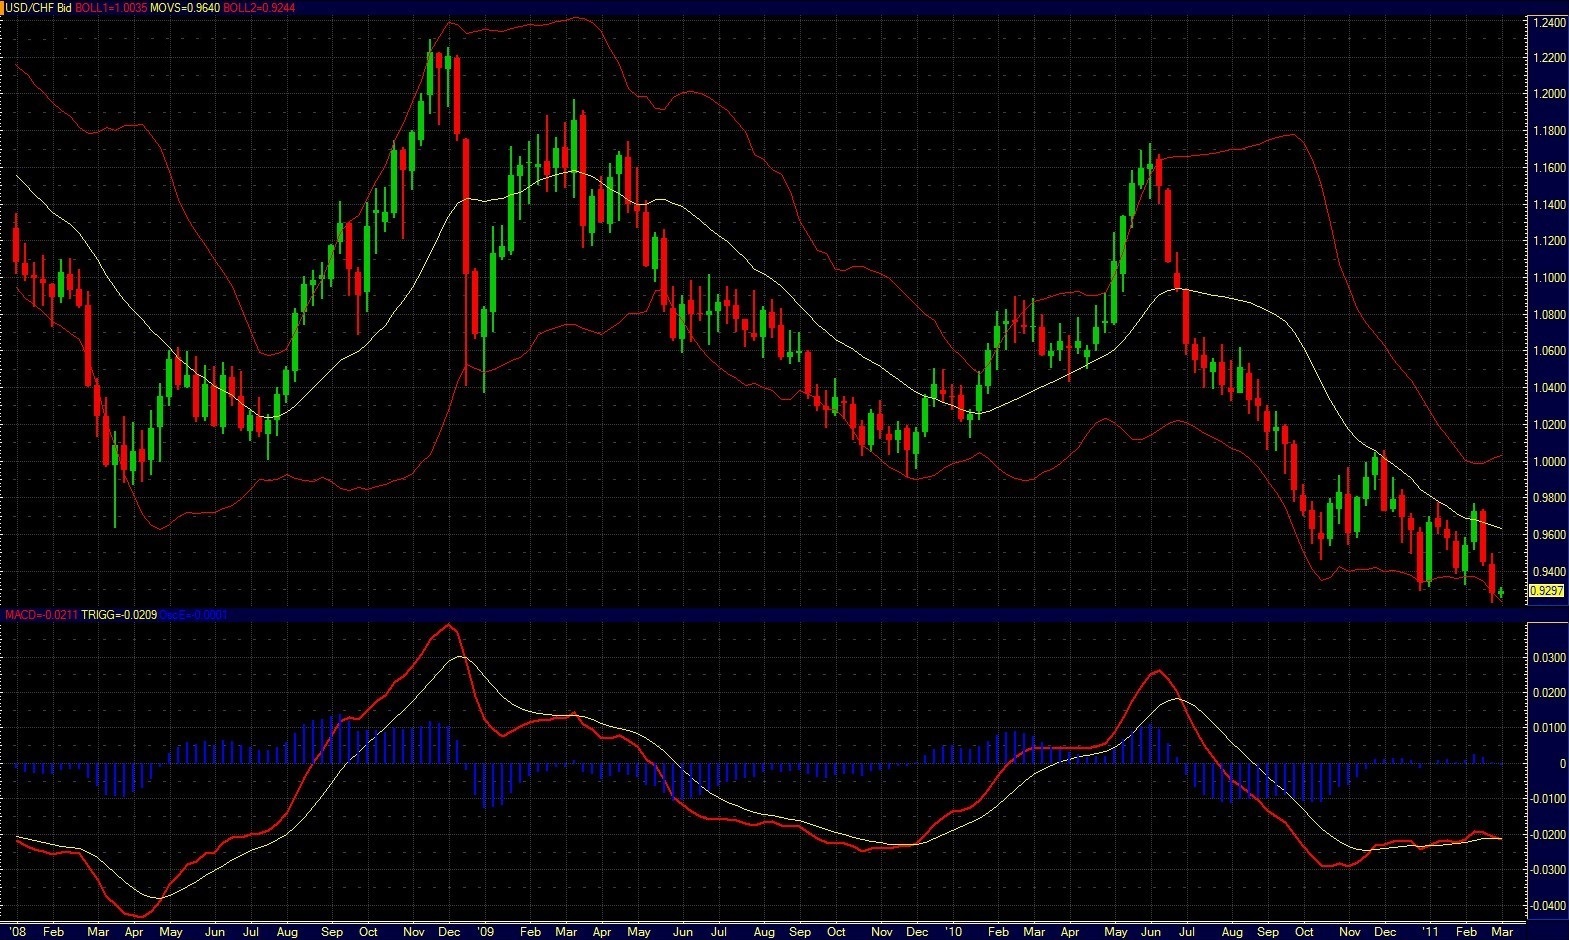Image resolution: width=1569 pixels, height=940 pixels.
Task: Click the TRIGG=-0.0209 signal label
Action: (x=119, y=614)
